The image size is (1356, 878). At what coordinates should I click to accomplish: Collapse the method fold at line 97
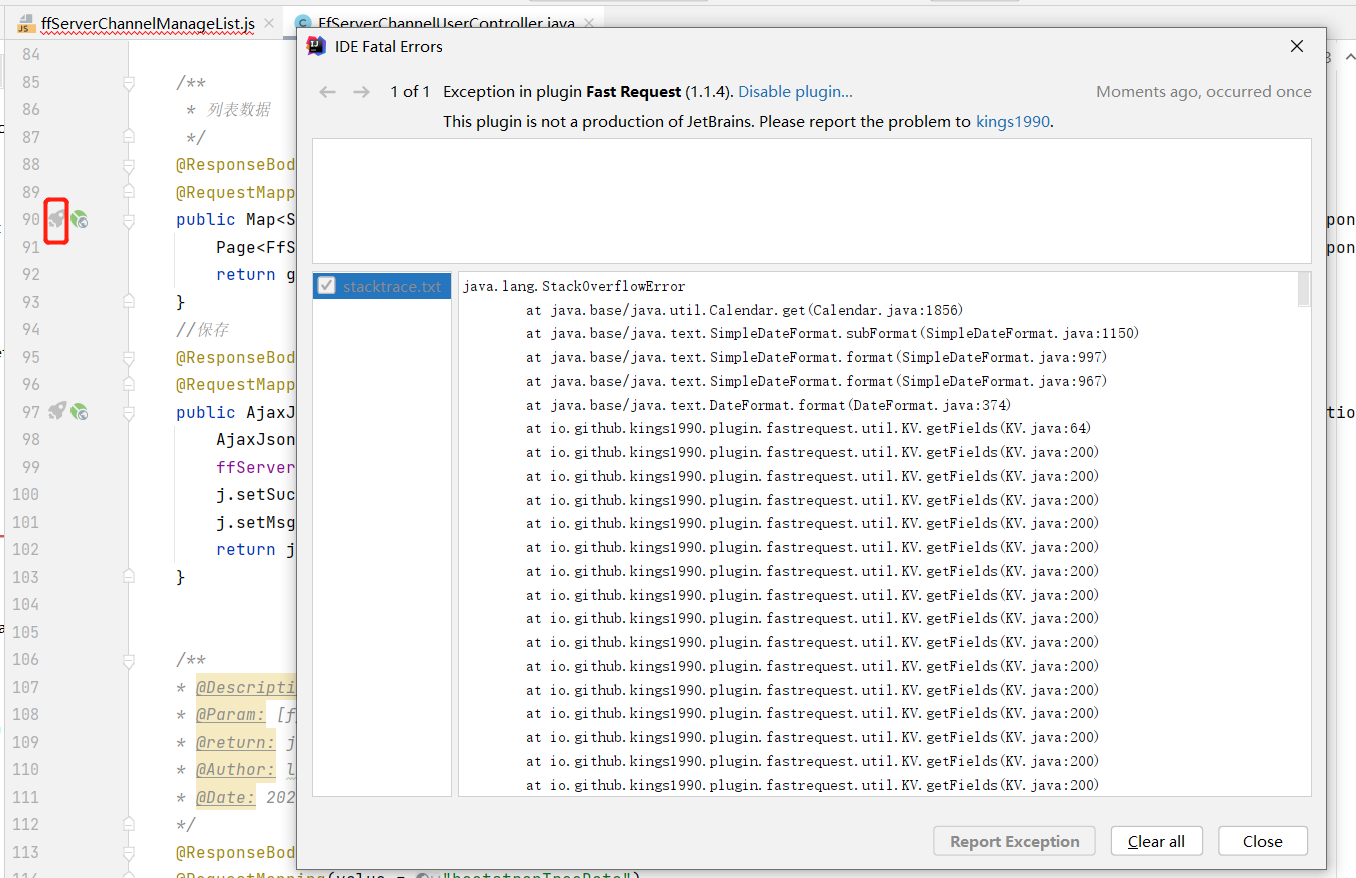[x=129, y=411]
